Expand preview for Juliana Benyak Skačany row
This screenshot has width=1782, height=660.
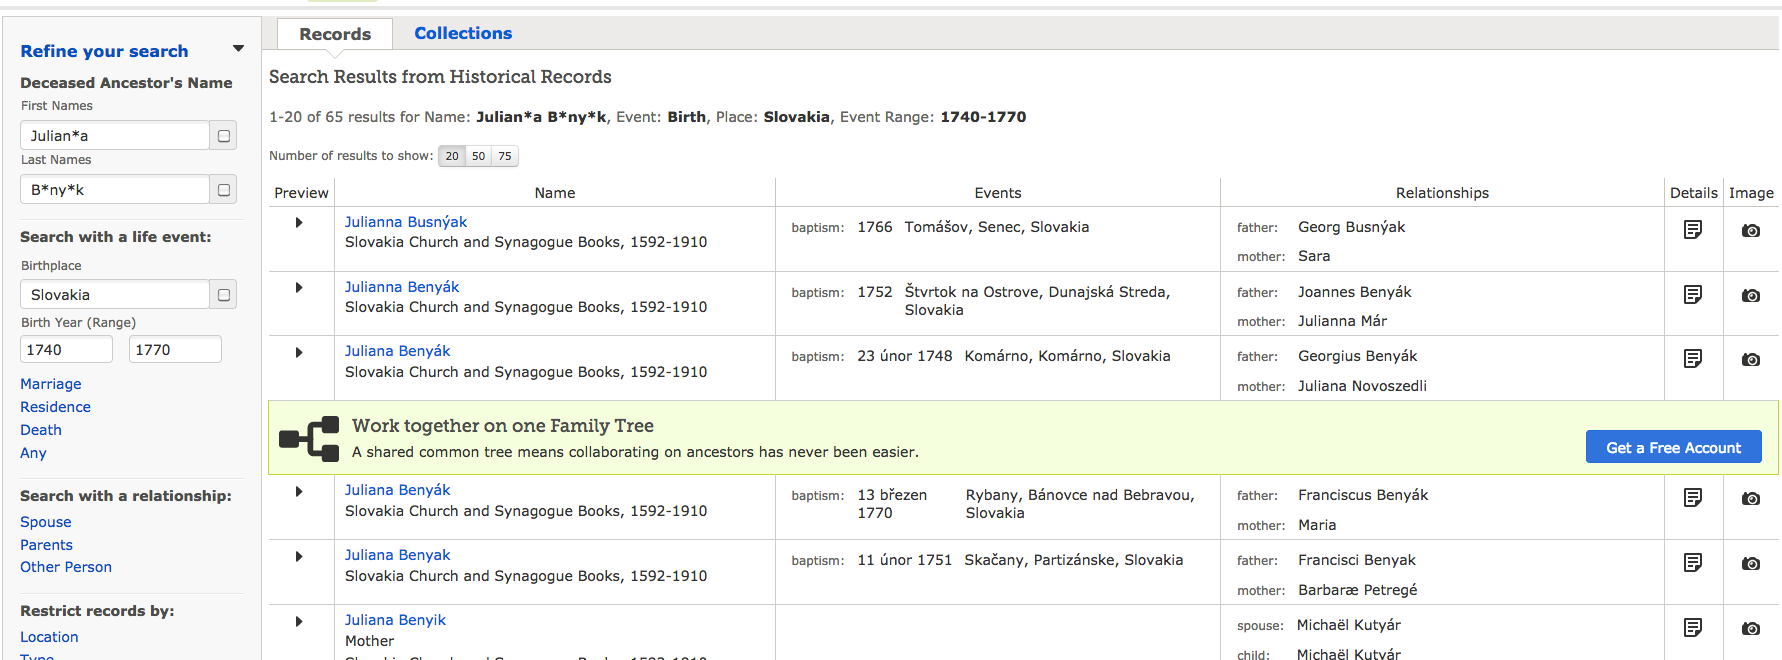click(x=299, y=556)
